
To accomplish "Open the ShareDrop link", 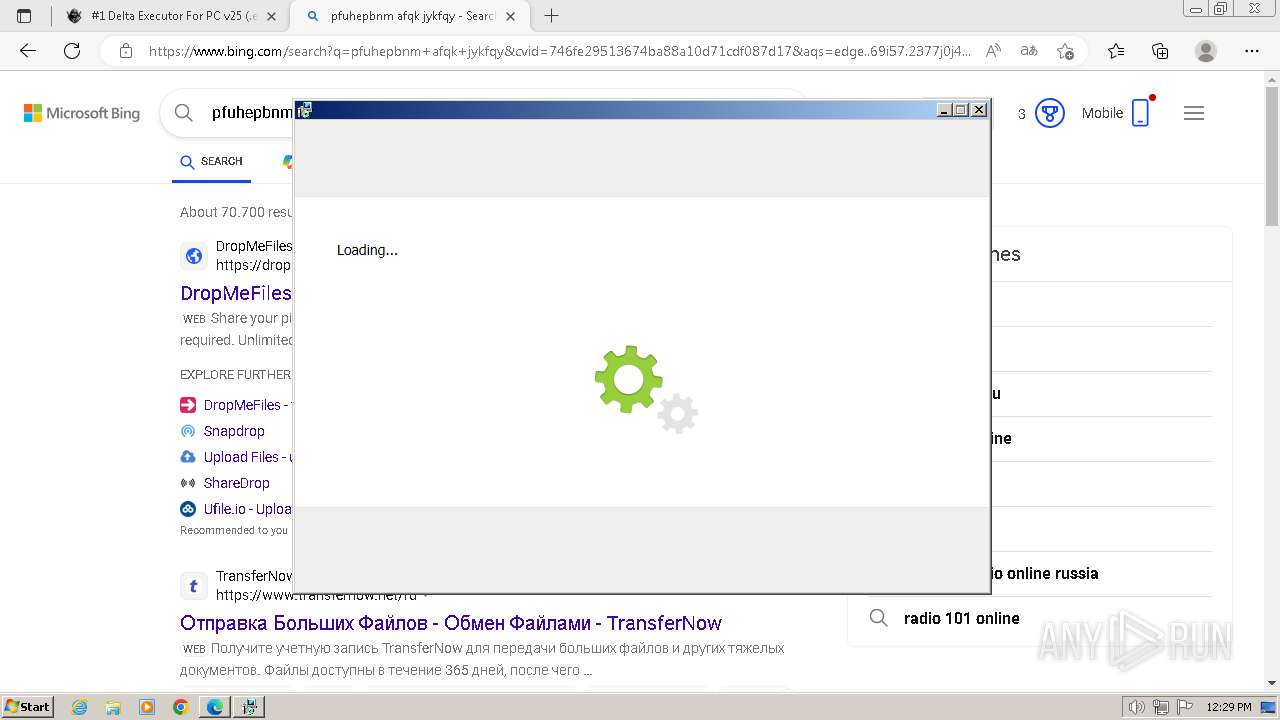I will (236, 483).
